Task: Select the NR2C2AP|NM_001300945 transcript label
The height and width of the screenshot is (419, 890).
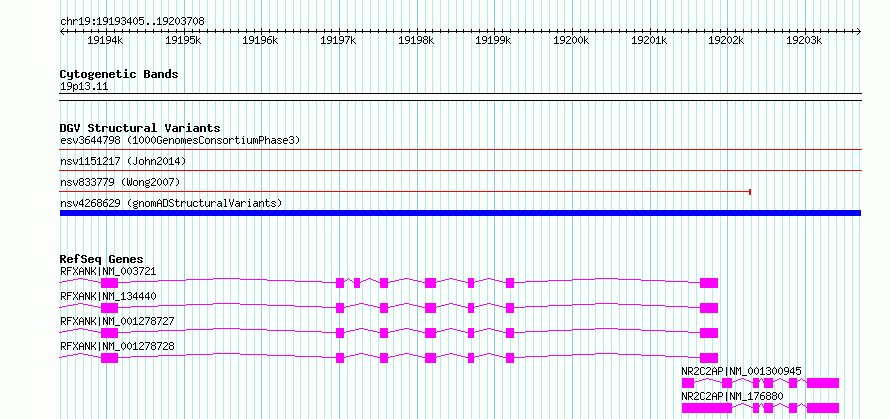Action: 741,371
